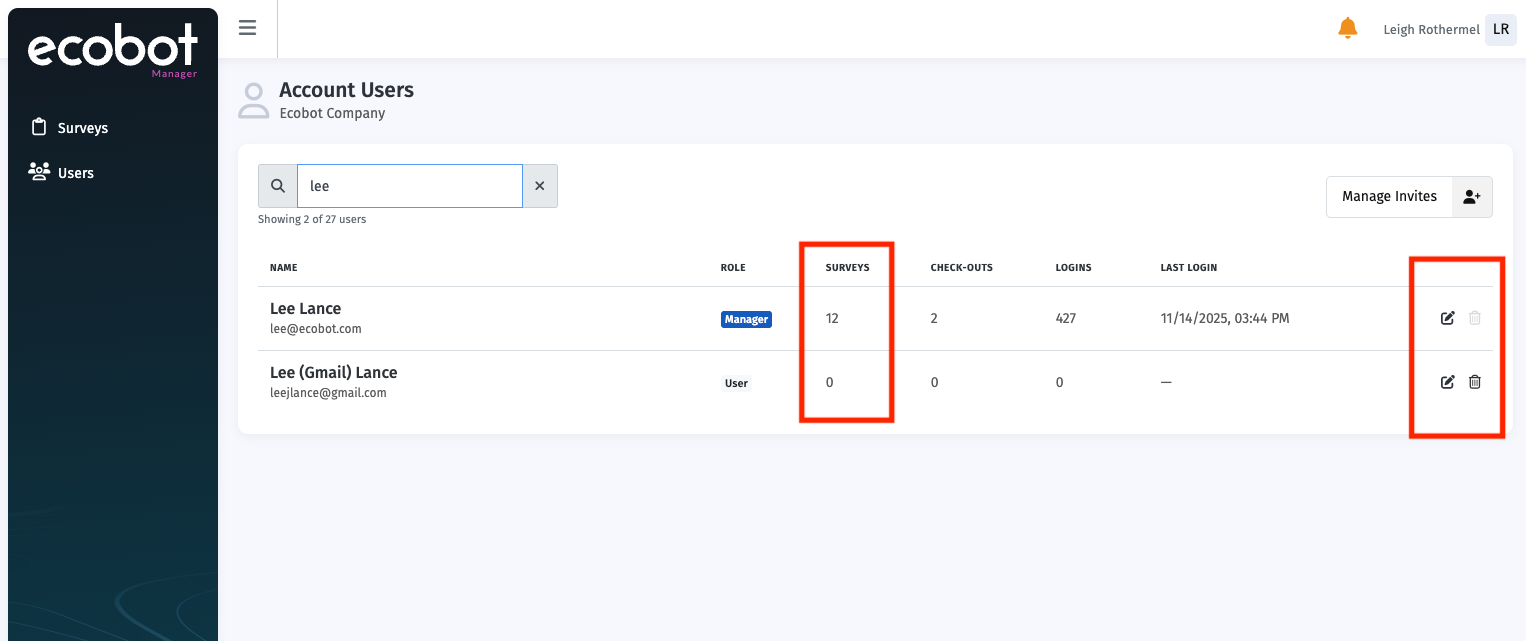Screen dimensions: 1526x641
Task: Click the hamburger menu icon
Action: [248, 28]
